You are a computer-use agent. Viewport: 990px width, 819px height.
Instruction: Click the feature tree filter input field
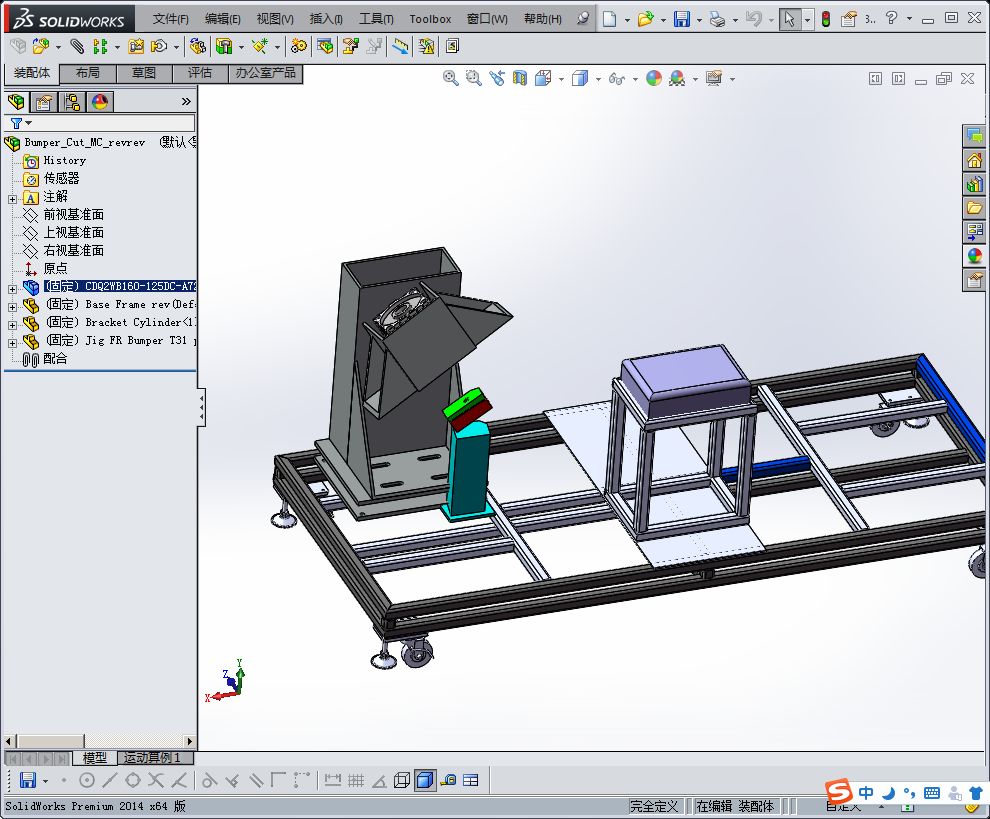coord(110,123)
